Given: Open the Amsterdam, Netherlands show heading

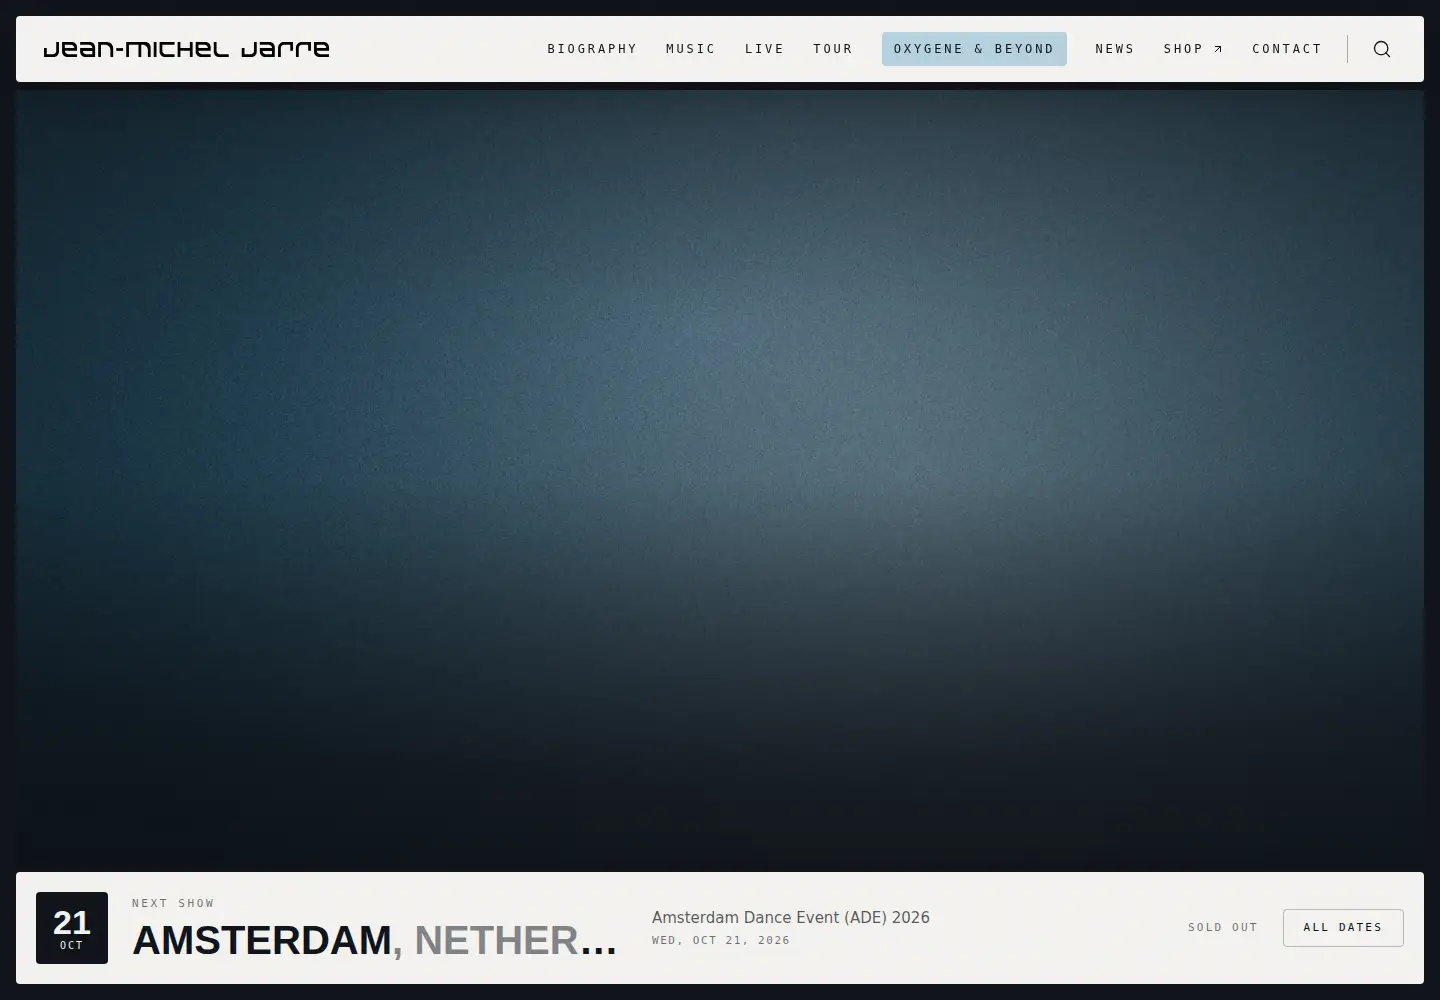Looking at the screenshot, I should click(x=375, y=941).
